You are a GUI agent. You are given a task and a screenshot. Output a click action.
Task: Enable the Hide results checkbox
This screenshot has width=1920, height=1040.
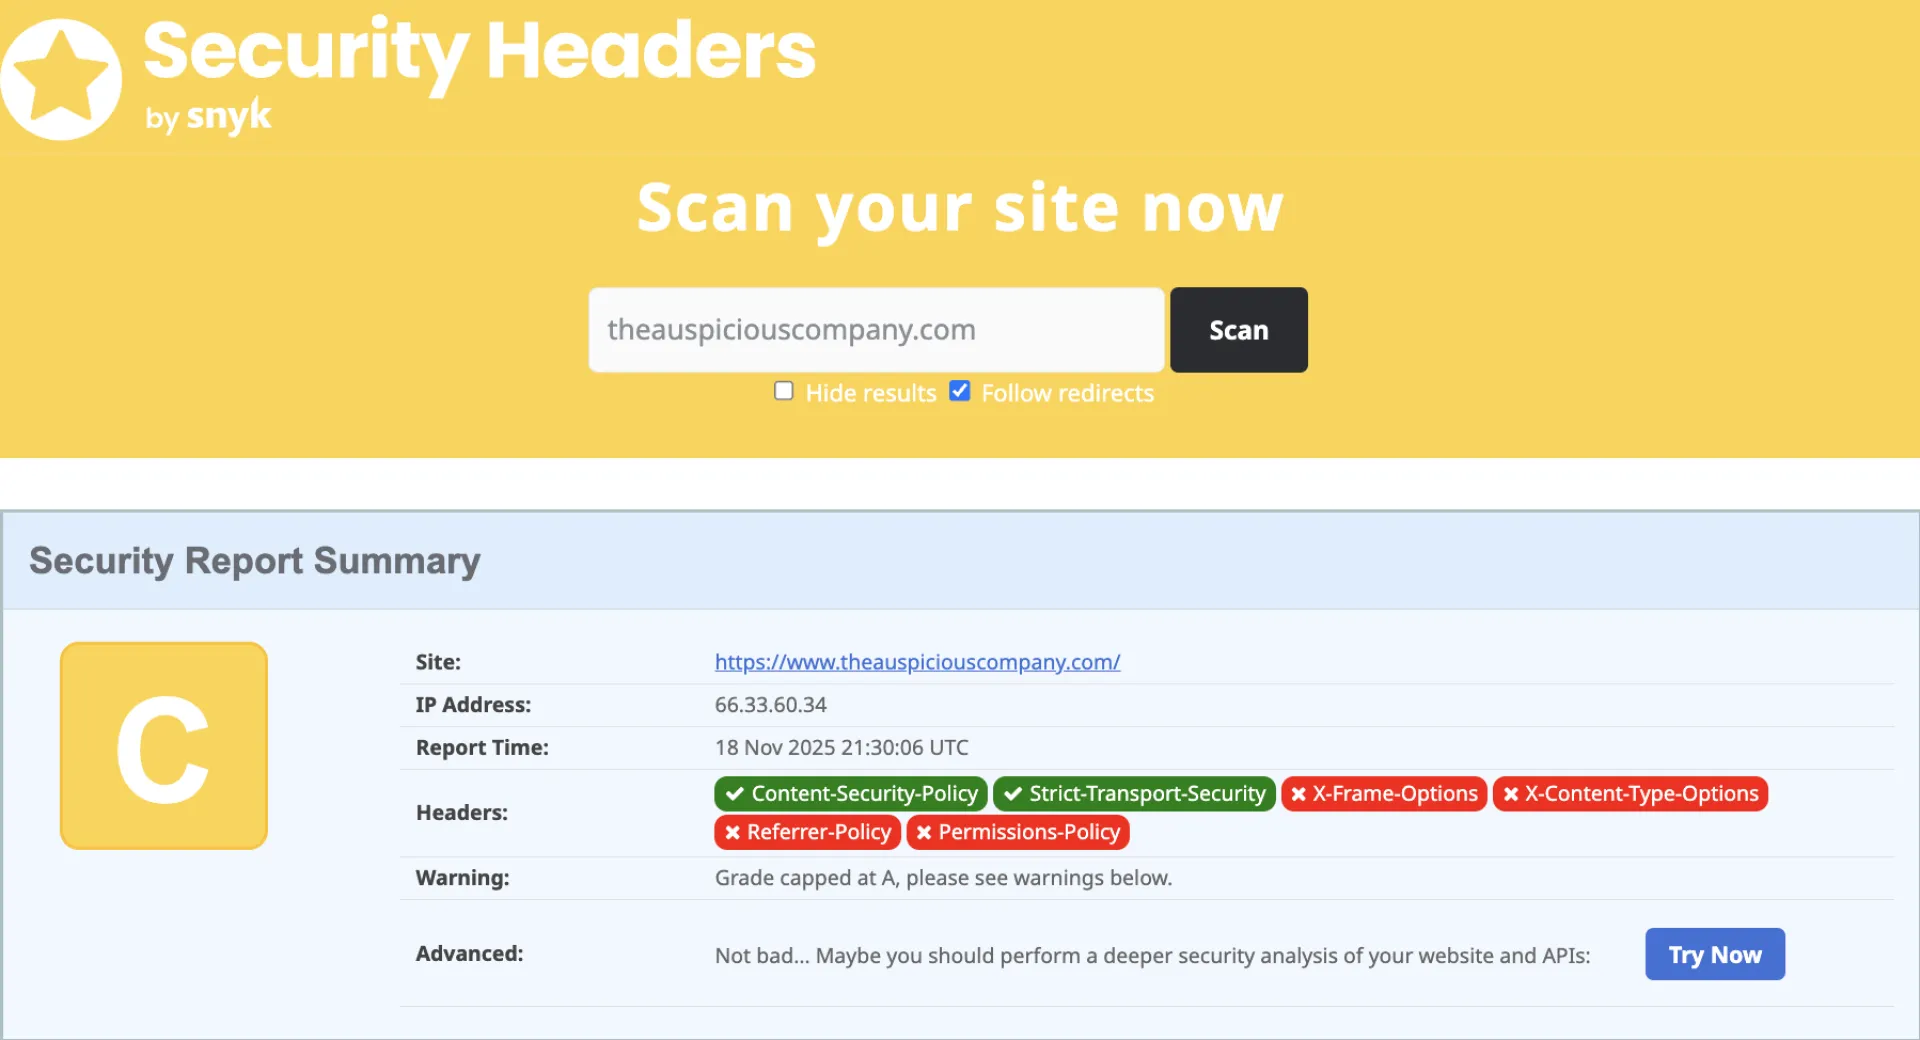pyautogui.click(x=784, y=391)
